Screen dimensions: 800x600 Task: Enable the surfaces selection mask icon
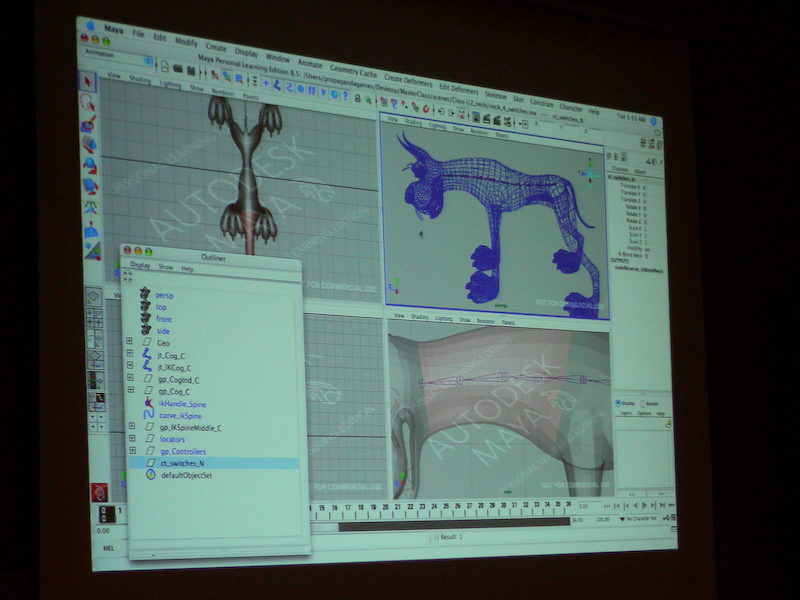(301, 89)
